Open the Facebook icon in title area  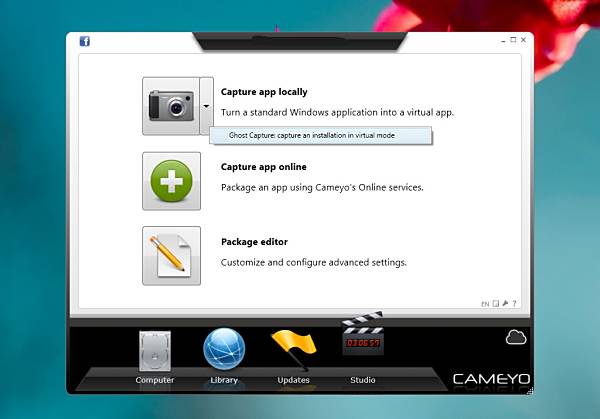(85, 41)
